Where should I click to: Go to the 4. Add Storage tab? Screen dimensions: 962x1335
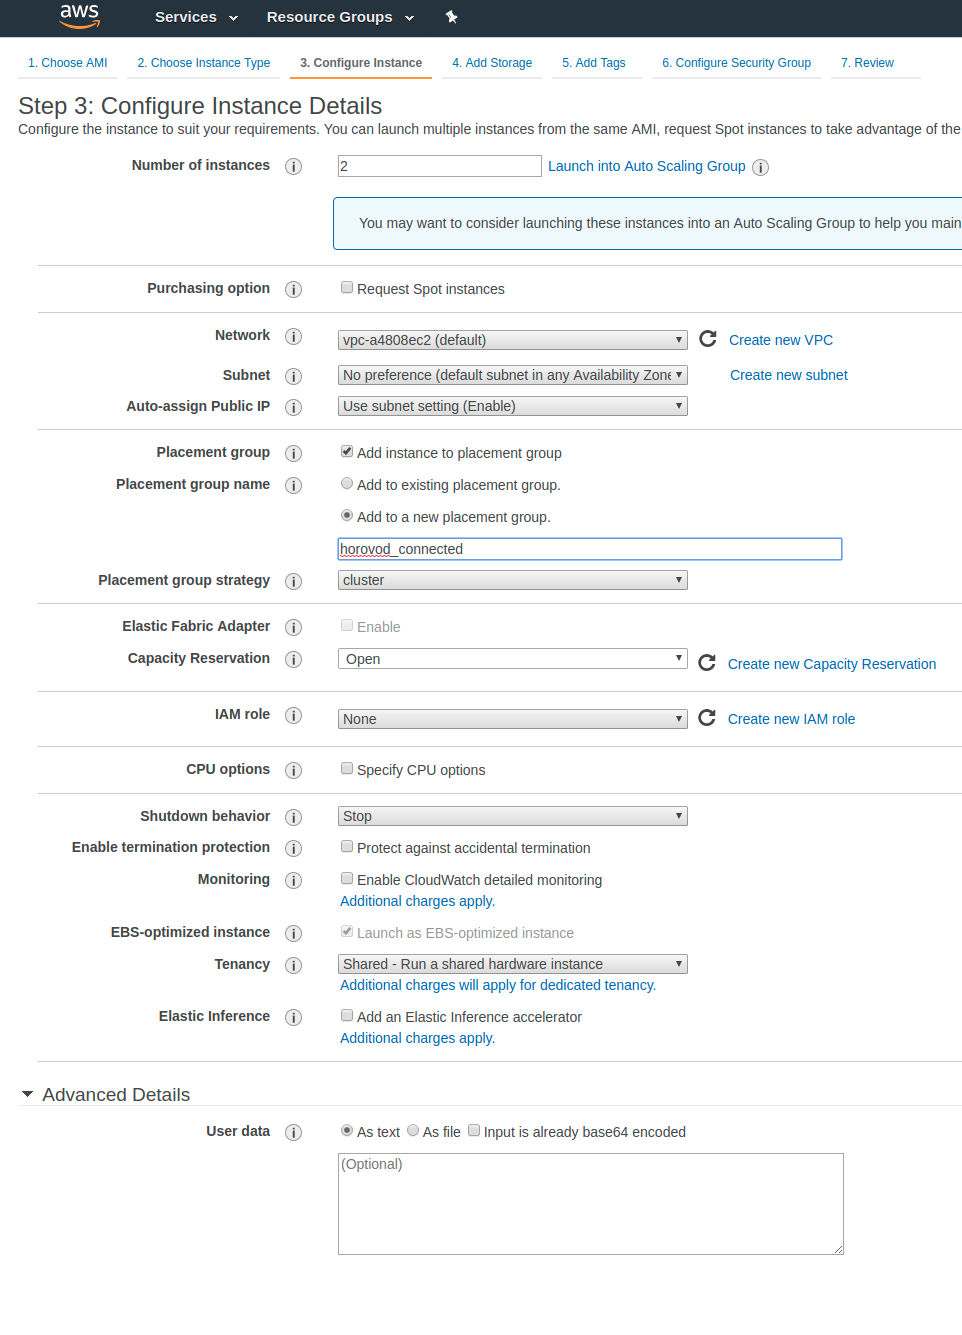(492, 63)
